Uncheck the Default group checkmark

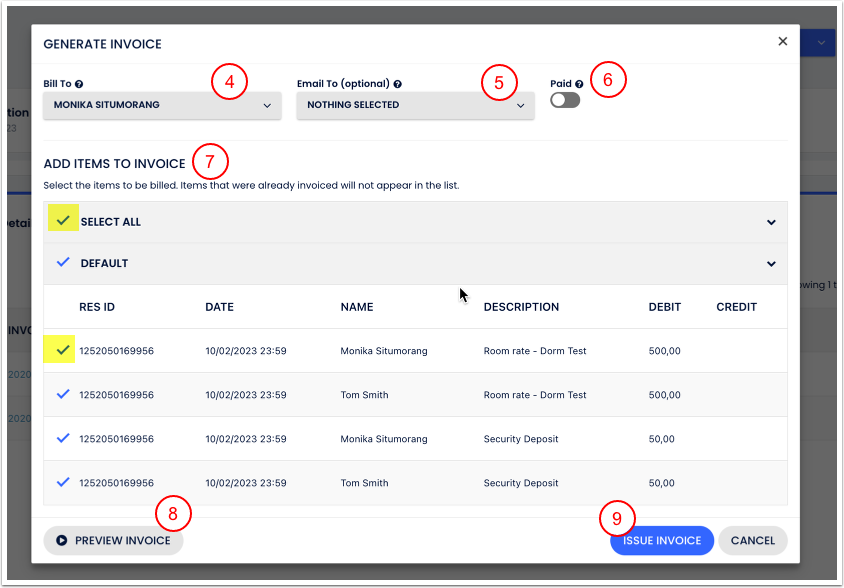64,263
